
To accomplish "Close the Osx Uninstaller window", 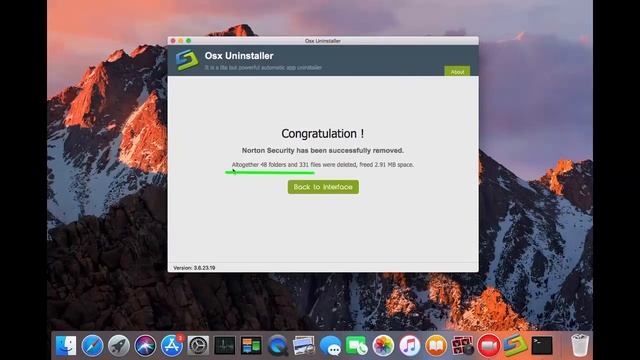I will pos(173,41).
